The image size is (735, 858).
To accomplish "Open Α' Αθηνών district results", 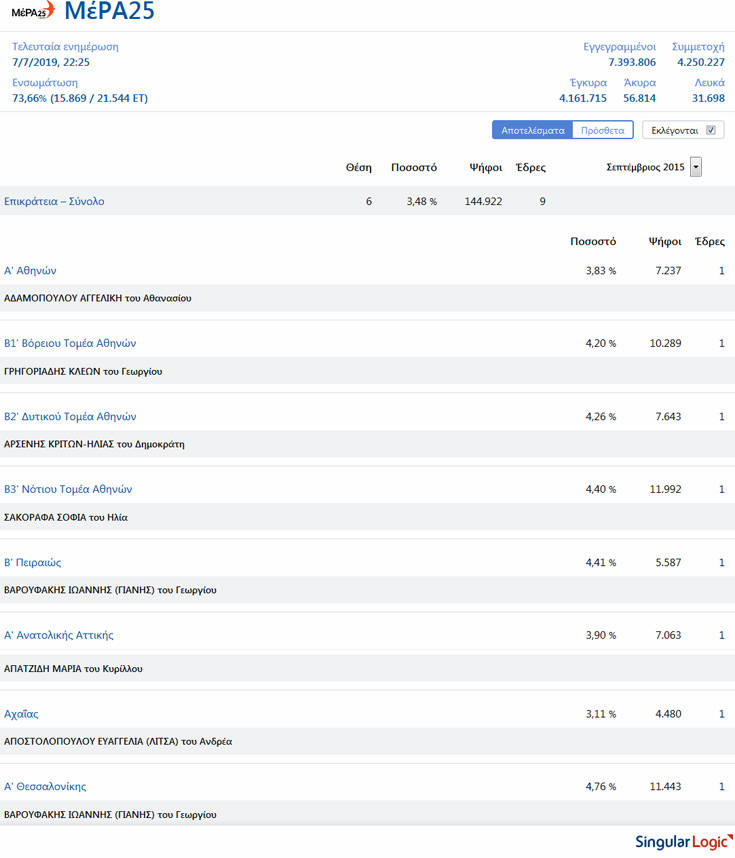I will click(x=30, y=270).
